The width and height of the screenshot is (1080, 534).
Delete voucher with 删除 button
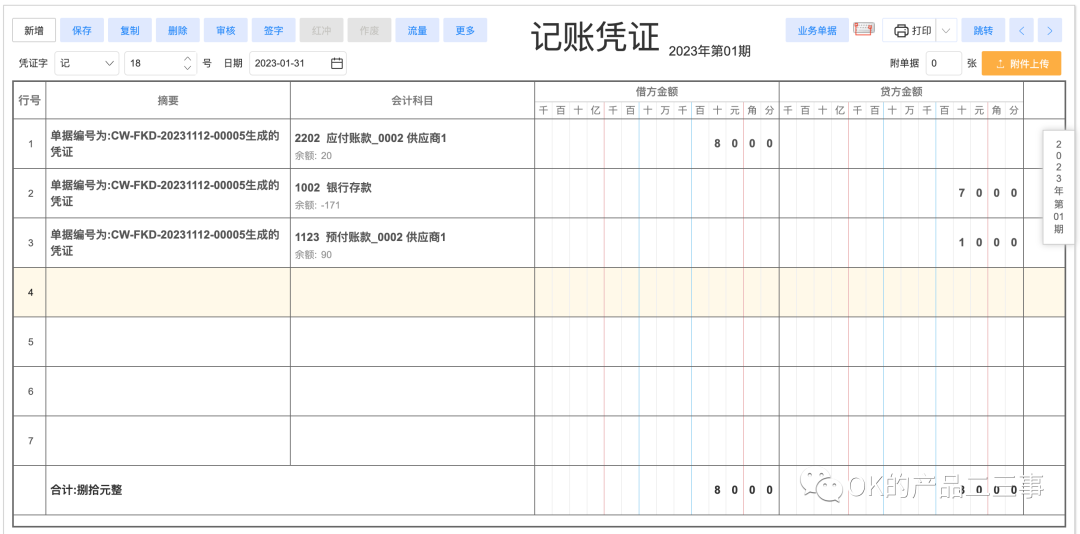pos(178,30)
